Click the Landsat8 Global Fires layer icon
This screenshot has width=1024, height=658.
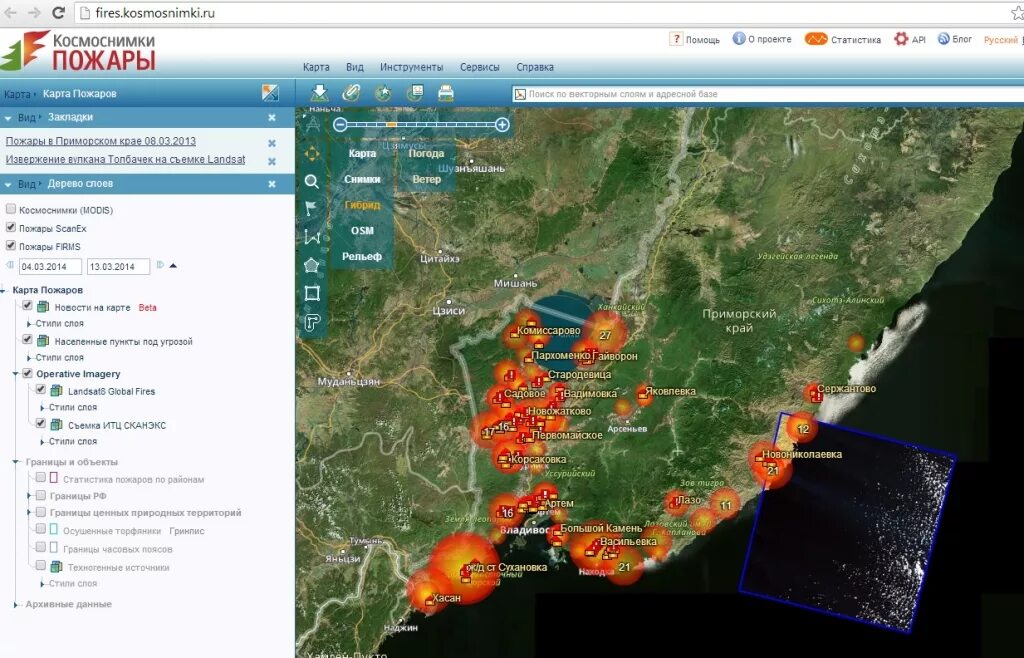[x=57, y=391]
